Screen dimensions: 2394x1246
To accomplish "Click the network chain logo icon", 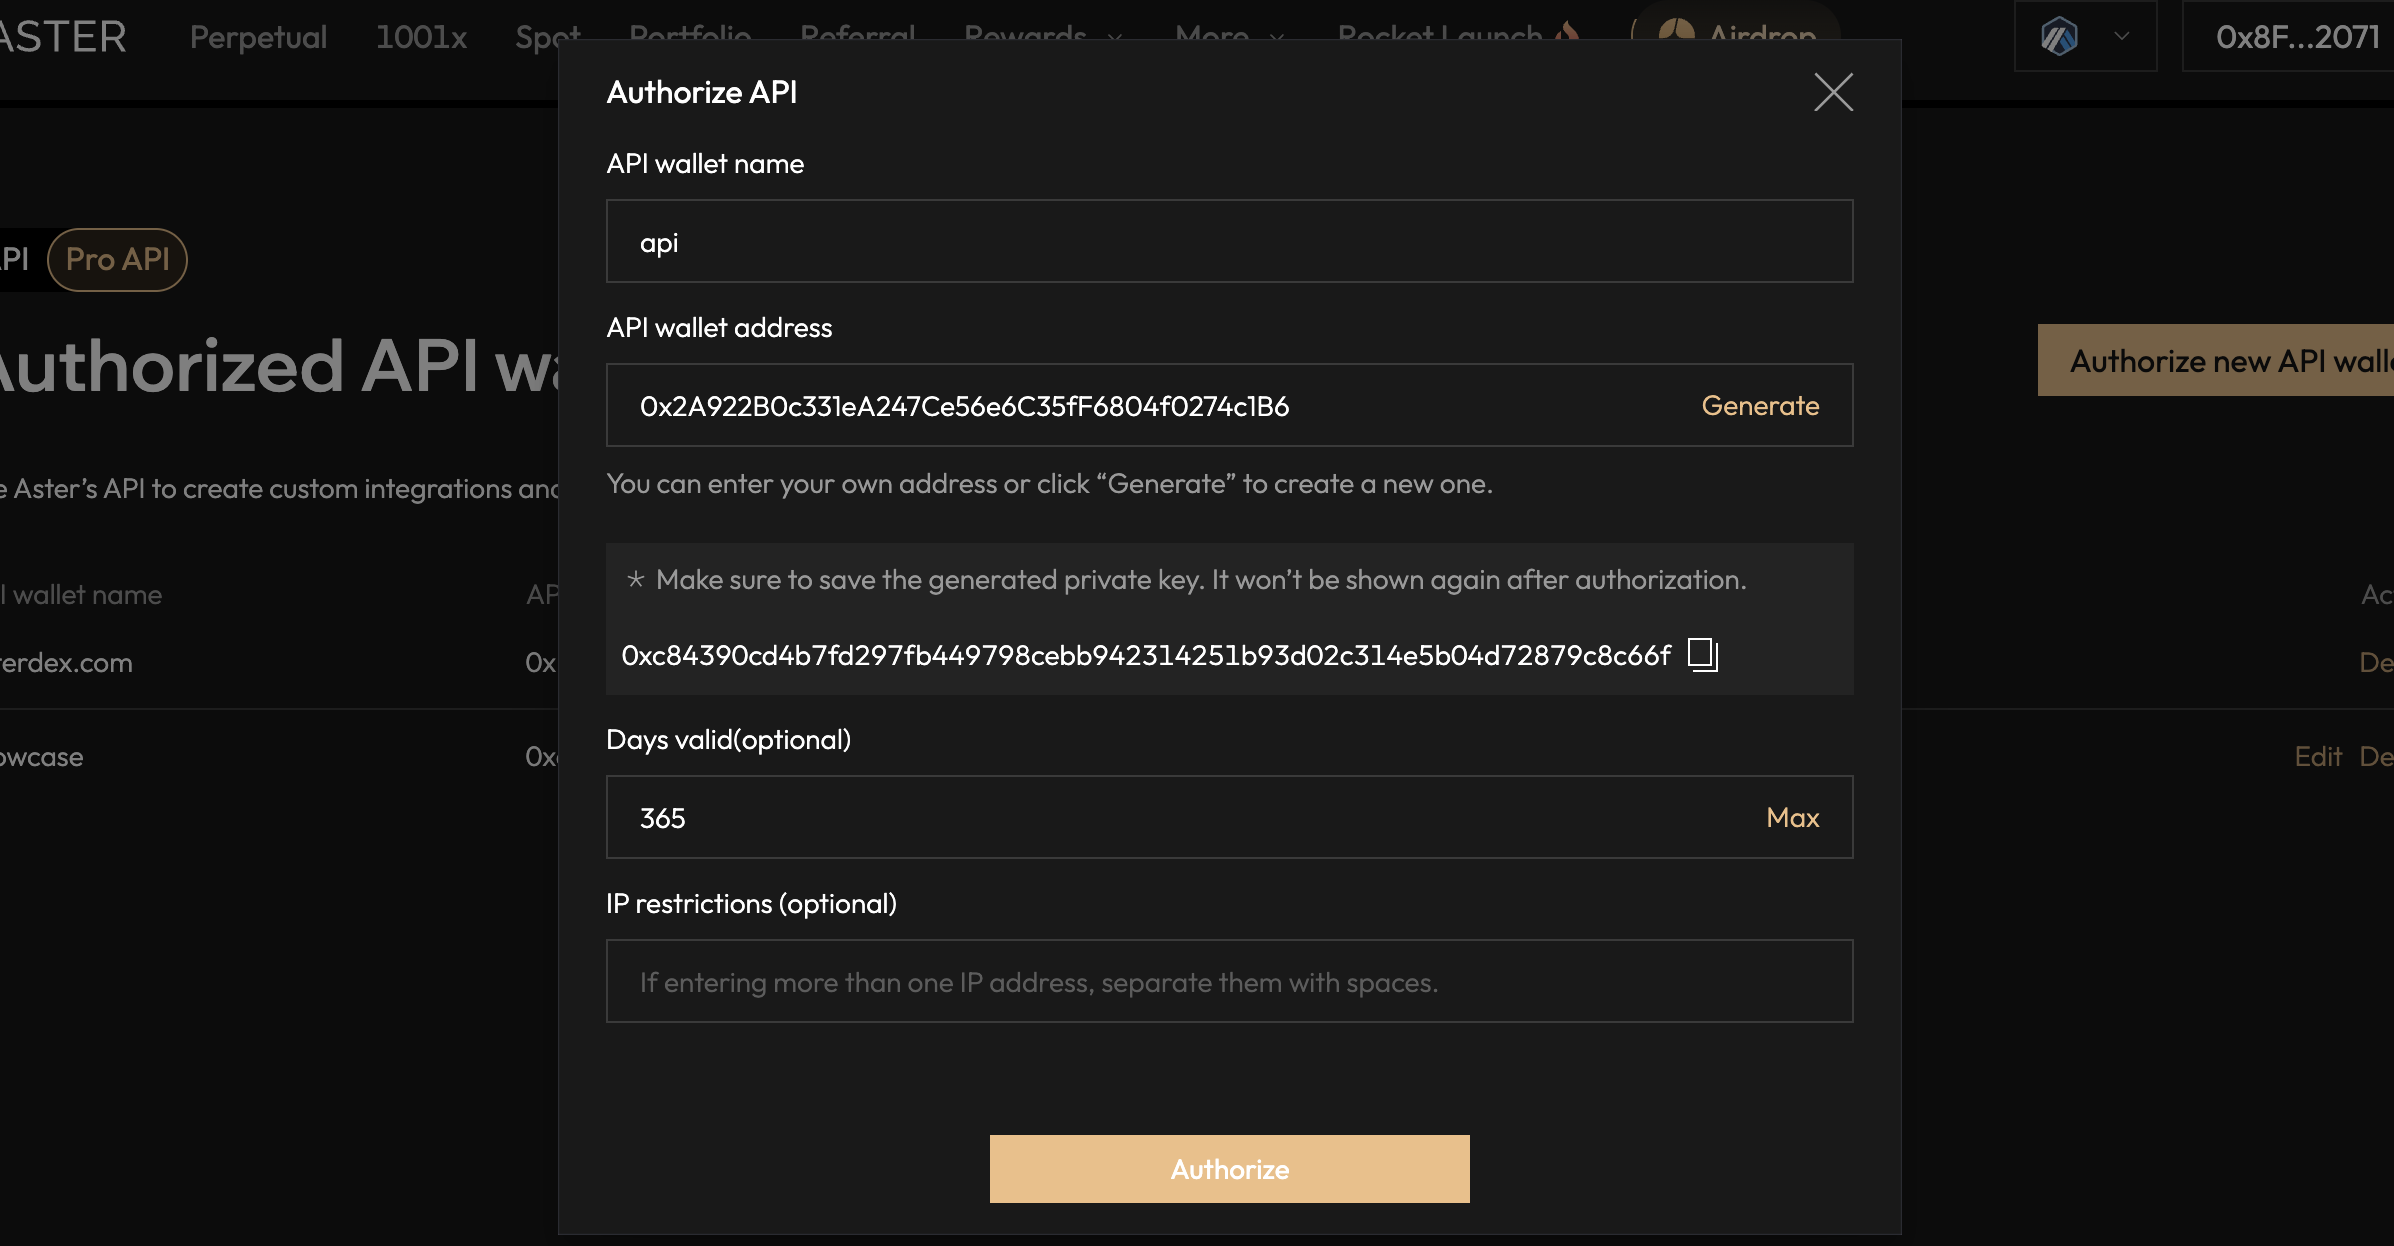I will click(2059, 37).
